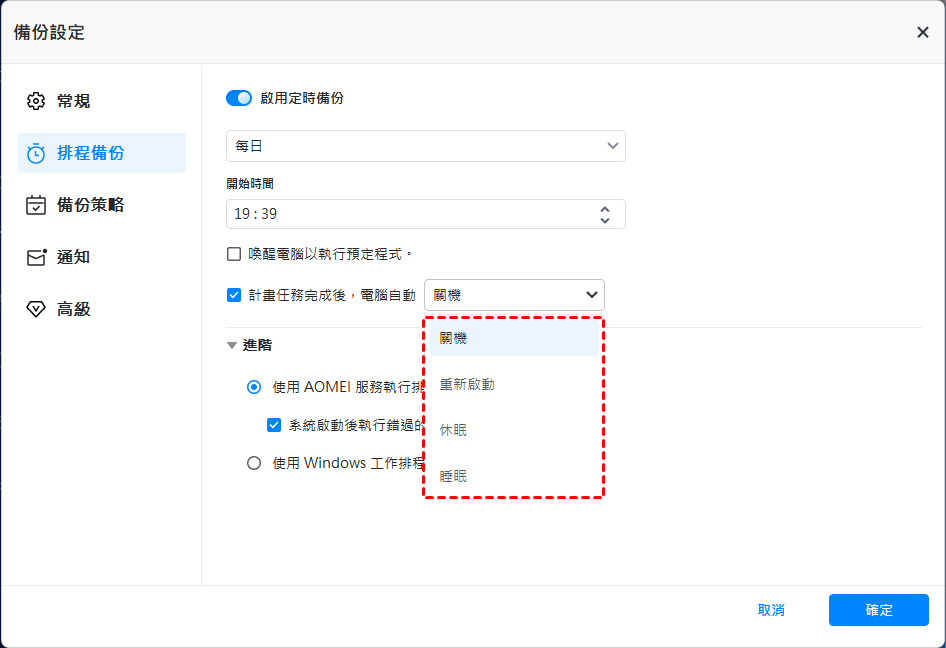Click the 取消 button

pyautogui.click(x=771, y=610)
